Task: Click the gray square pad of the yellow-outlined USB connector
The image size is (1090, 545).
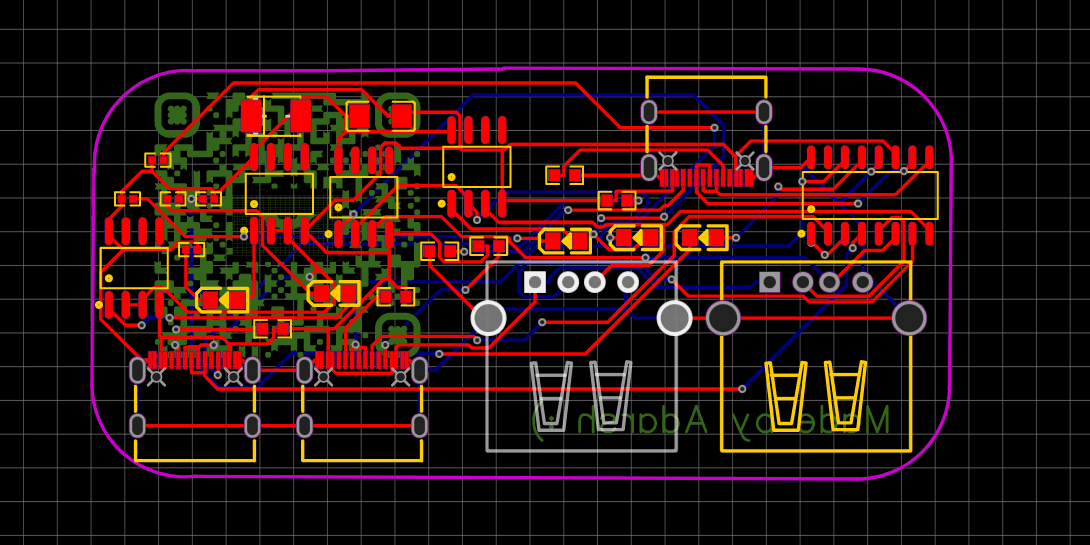Action: [770, 282]
